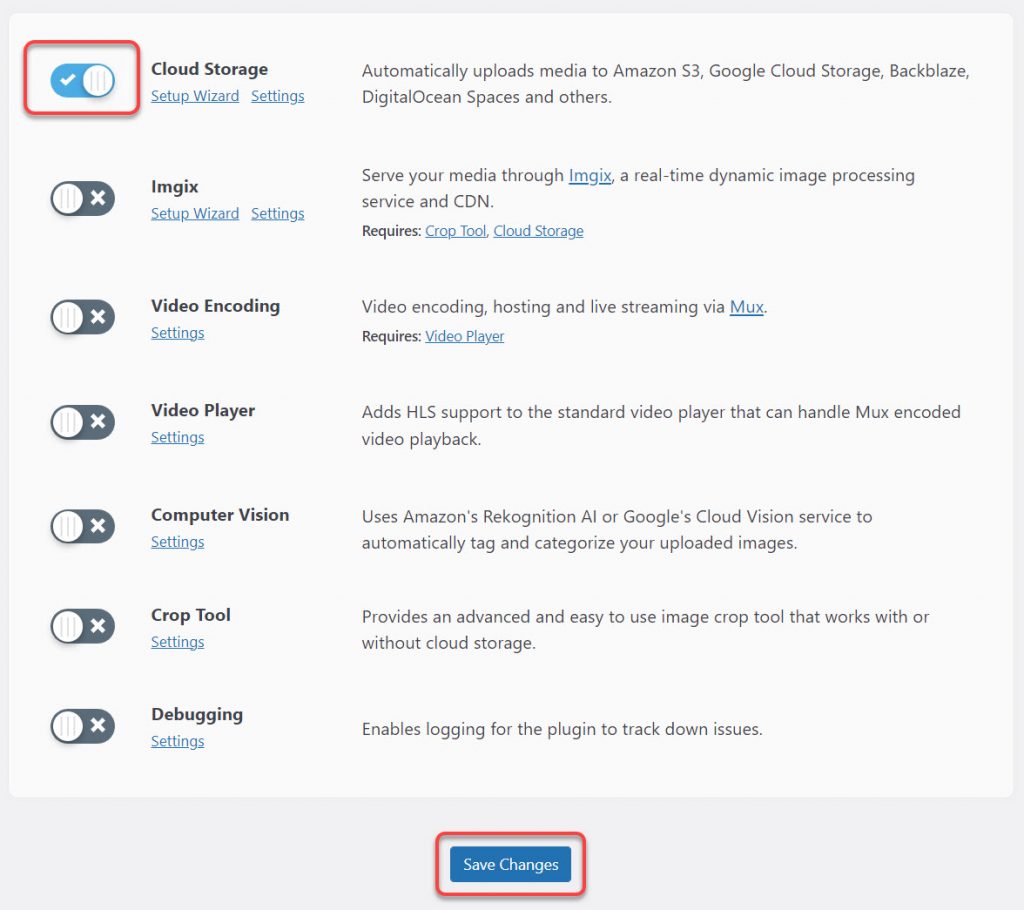Open Debugging Settings link
1024x910 pixels.
click(178, 741)
